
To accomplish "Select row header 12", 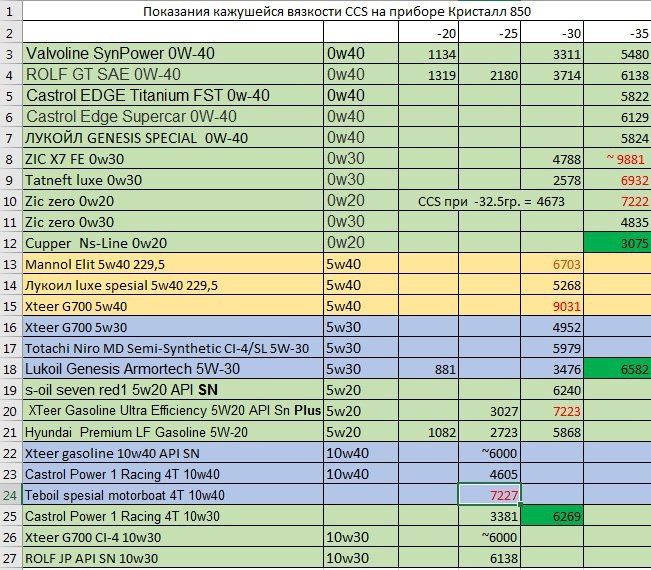I will (x=11, y=242).
